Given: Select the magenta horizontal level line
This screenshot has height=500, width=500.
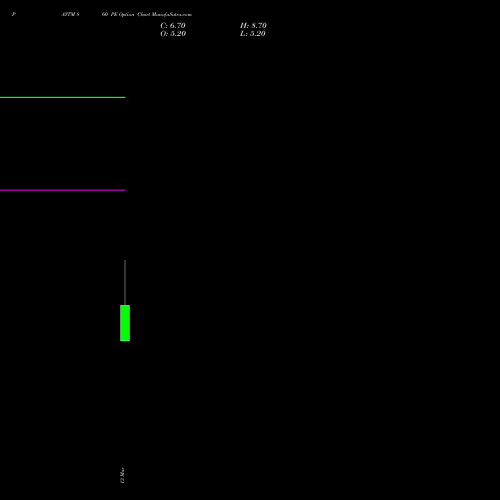Looking at the screenshot, I should pyautogui.click(x=62, y=190).
